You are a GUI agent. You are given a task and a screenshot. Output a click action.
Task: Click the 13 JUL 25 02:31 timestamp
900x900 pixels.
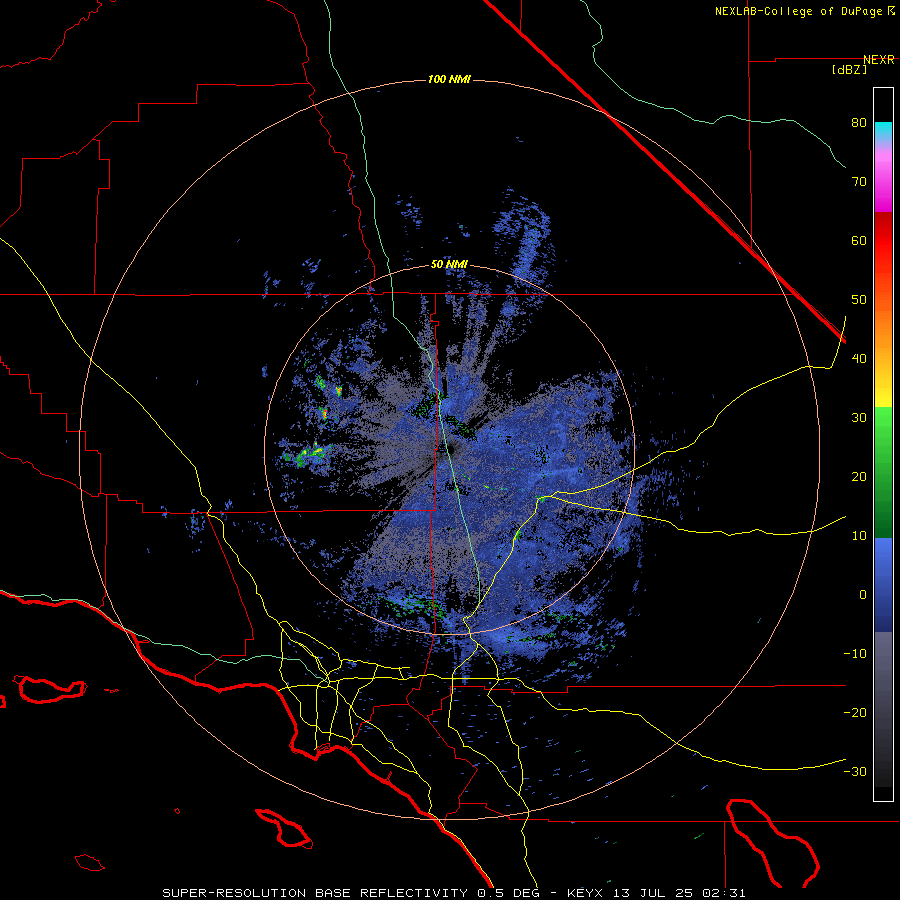pyautogui.click(x=680, y=893)
